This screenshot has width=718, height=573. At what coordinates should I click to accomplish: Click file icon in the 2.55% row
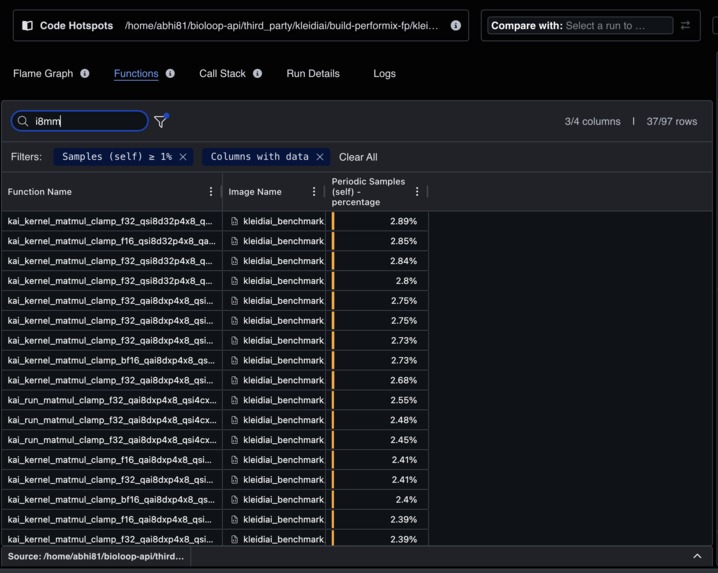coord(234,400)
